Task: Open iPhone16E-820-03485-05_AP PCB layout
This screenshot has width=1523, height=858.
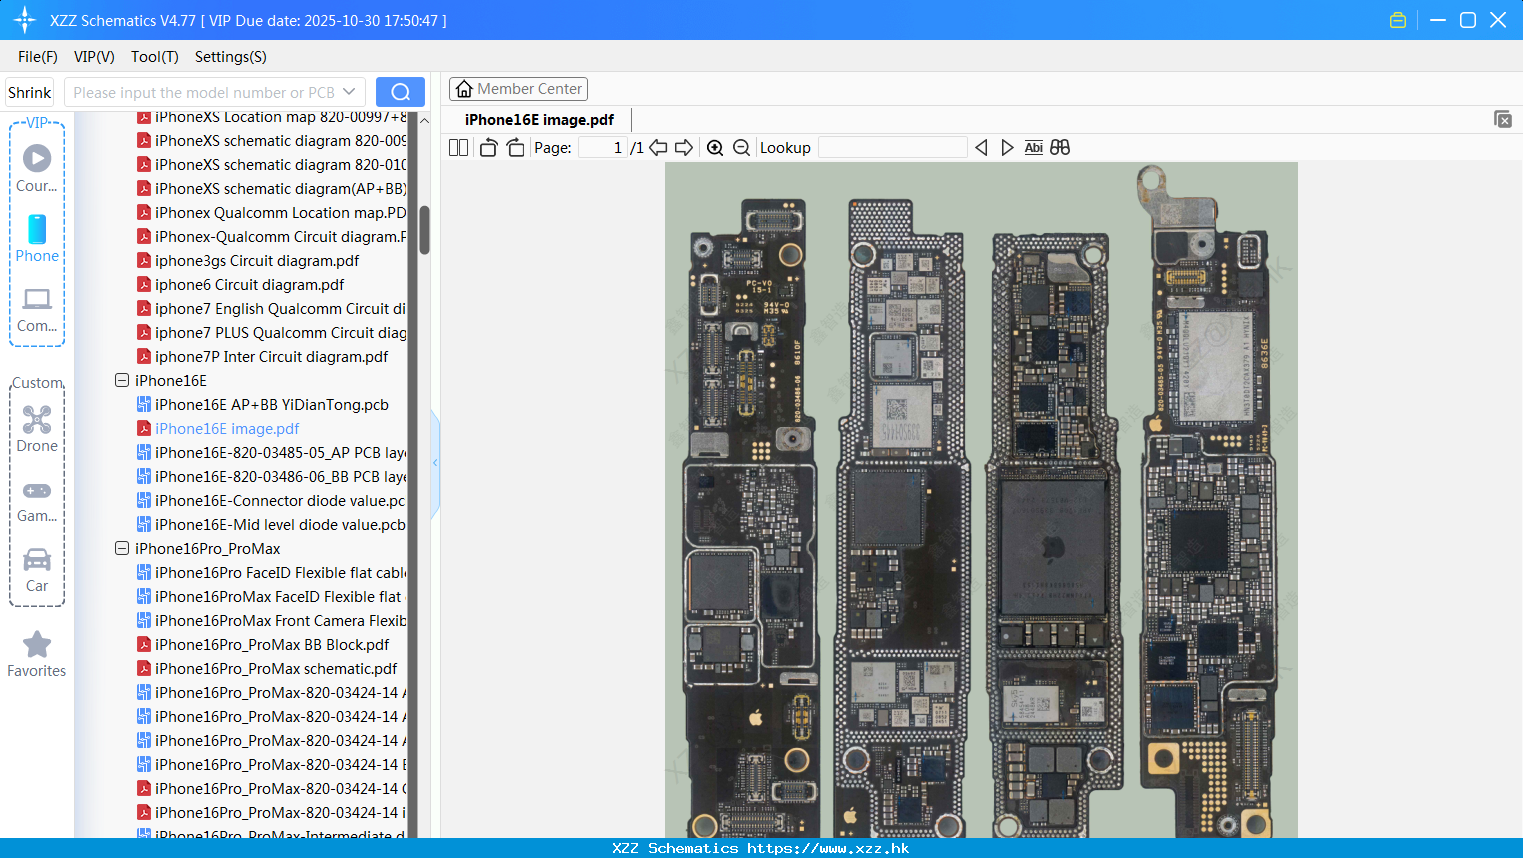Action: pyautogui.click(x=271, y=453)
